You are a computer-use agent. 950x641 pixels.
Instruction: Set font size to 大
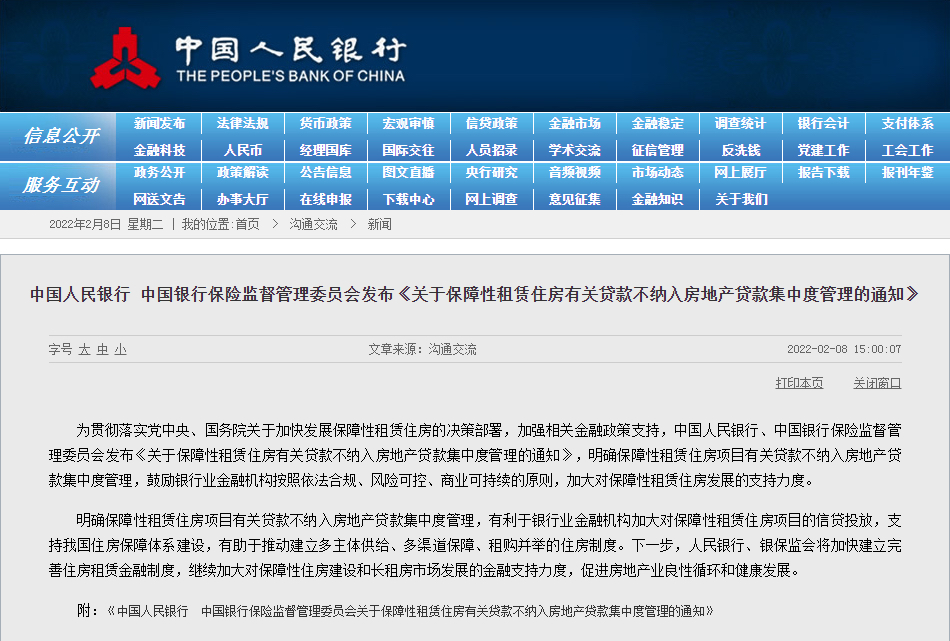(84, 350)
